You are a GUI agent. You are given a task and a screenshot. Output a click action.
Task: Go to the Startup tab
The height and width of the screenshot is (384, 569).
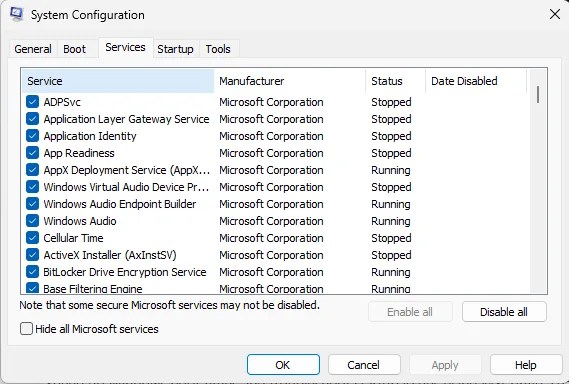(175, 49)
